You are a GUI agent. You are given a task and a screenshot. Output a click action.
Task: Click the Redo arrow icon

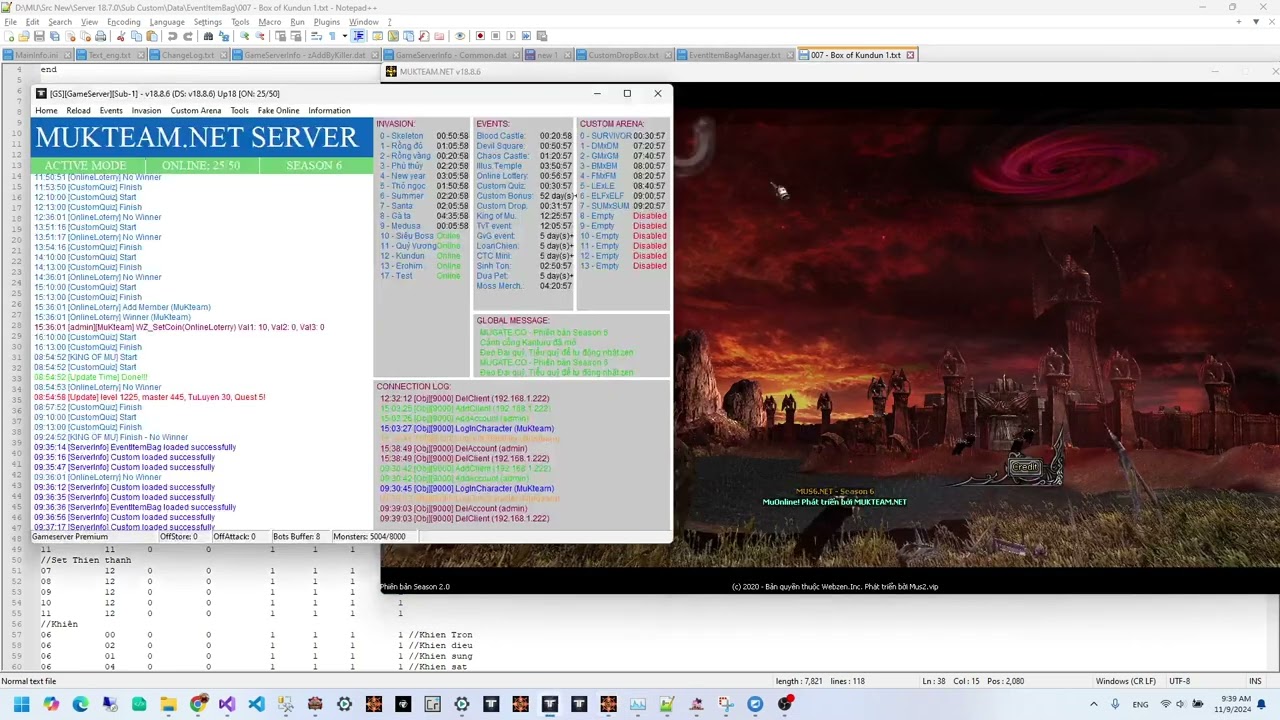187,36
